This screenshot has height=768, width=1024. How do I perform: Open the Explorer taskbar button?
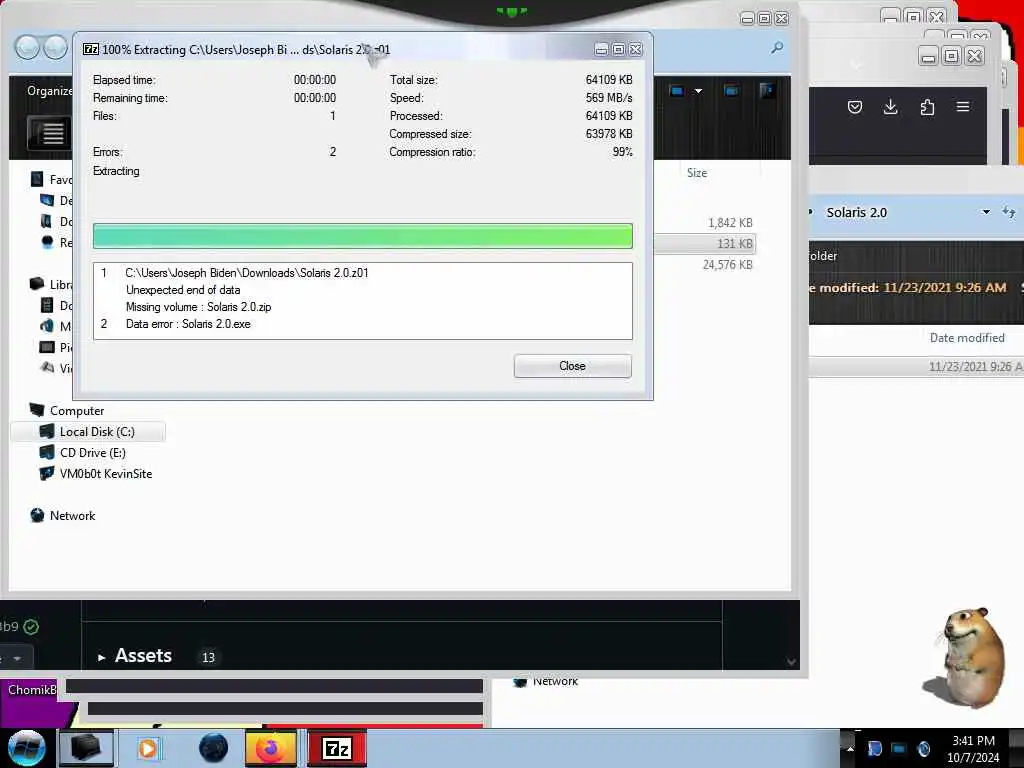pos(86,748)
